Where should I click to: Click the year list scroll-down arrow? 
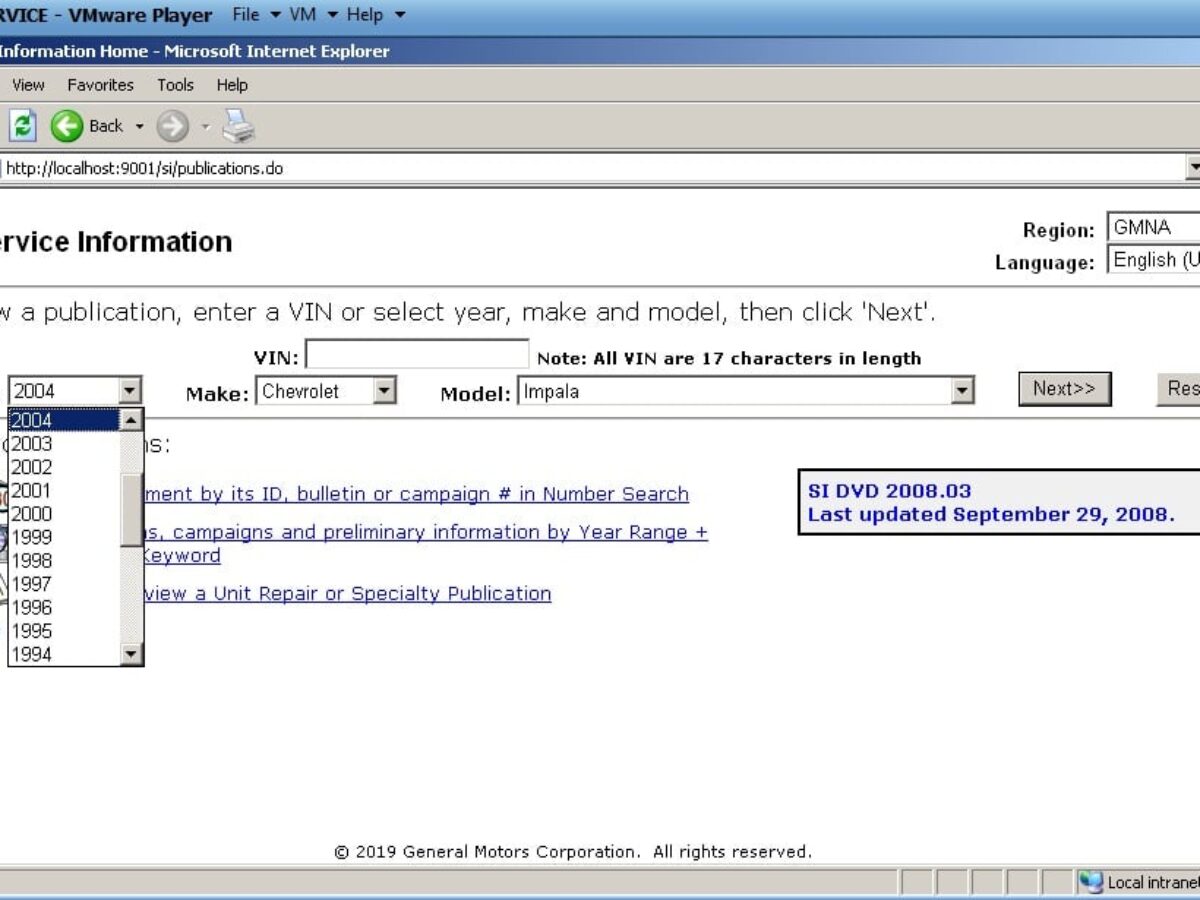tap(132, 654)
